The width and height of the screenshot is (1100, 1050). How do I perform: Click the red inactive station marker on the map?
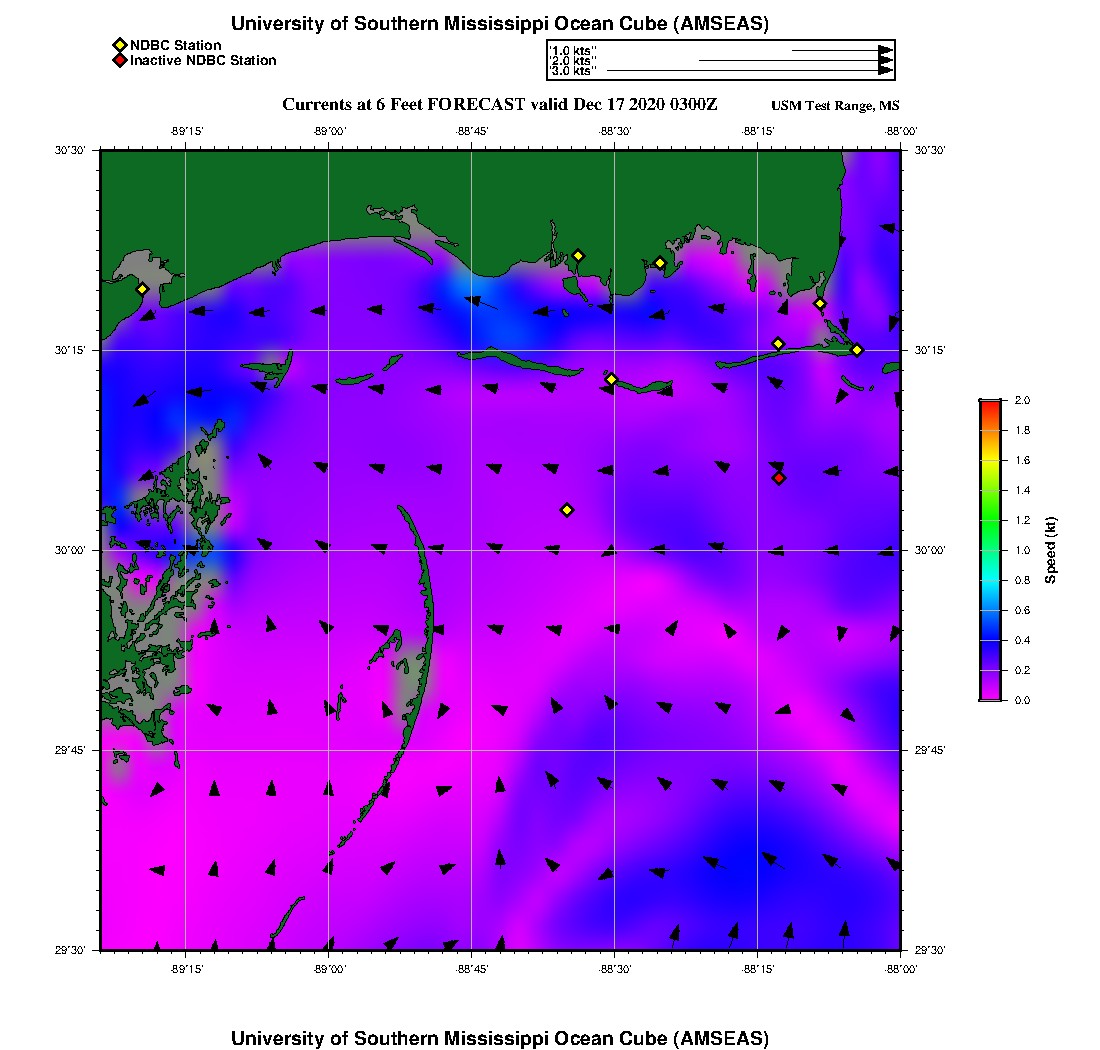point(779,478)
